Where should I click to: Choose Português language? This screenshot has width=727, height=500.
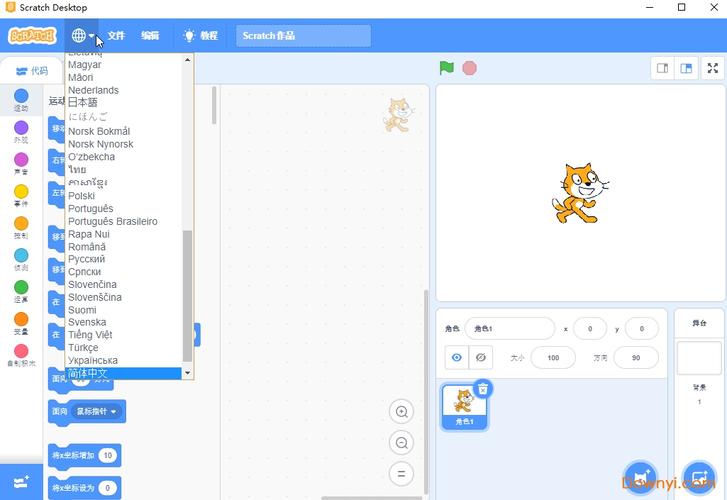[x=123, y=209]
